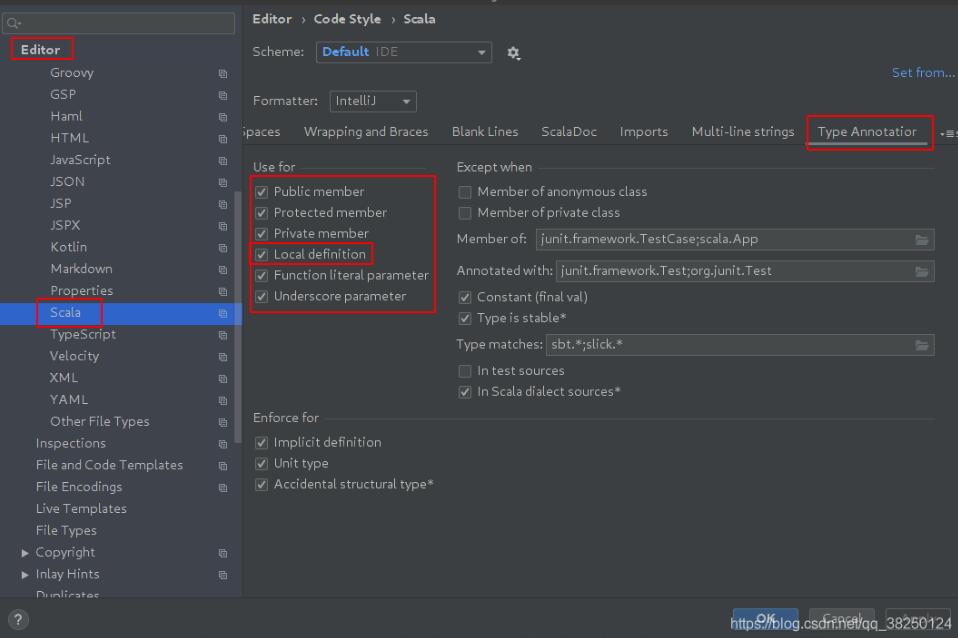Click the 'Set from...' link
This screenshot has width=958, height=638.
click(x=922, y=73)
